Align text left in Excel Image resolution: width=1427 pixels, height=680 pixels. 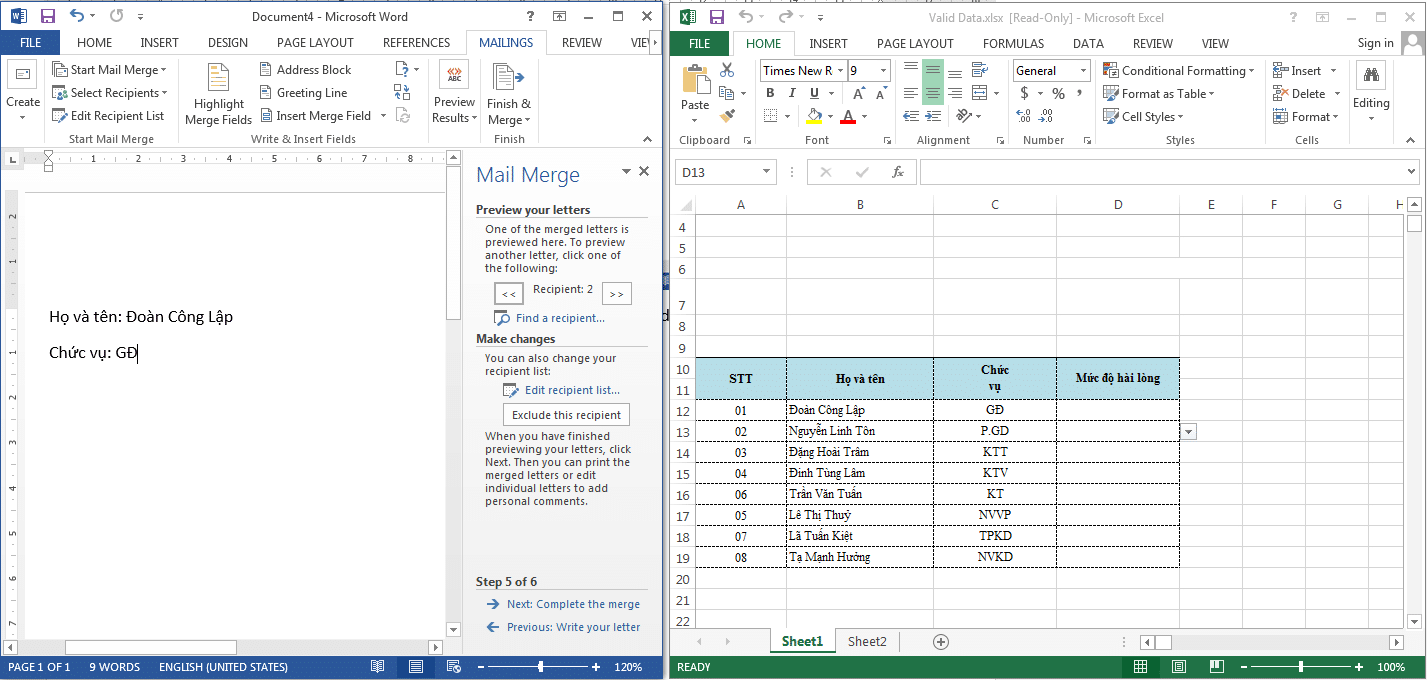coord(910,93)
